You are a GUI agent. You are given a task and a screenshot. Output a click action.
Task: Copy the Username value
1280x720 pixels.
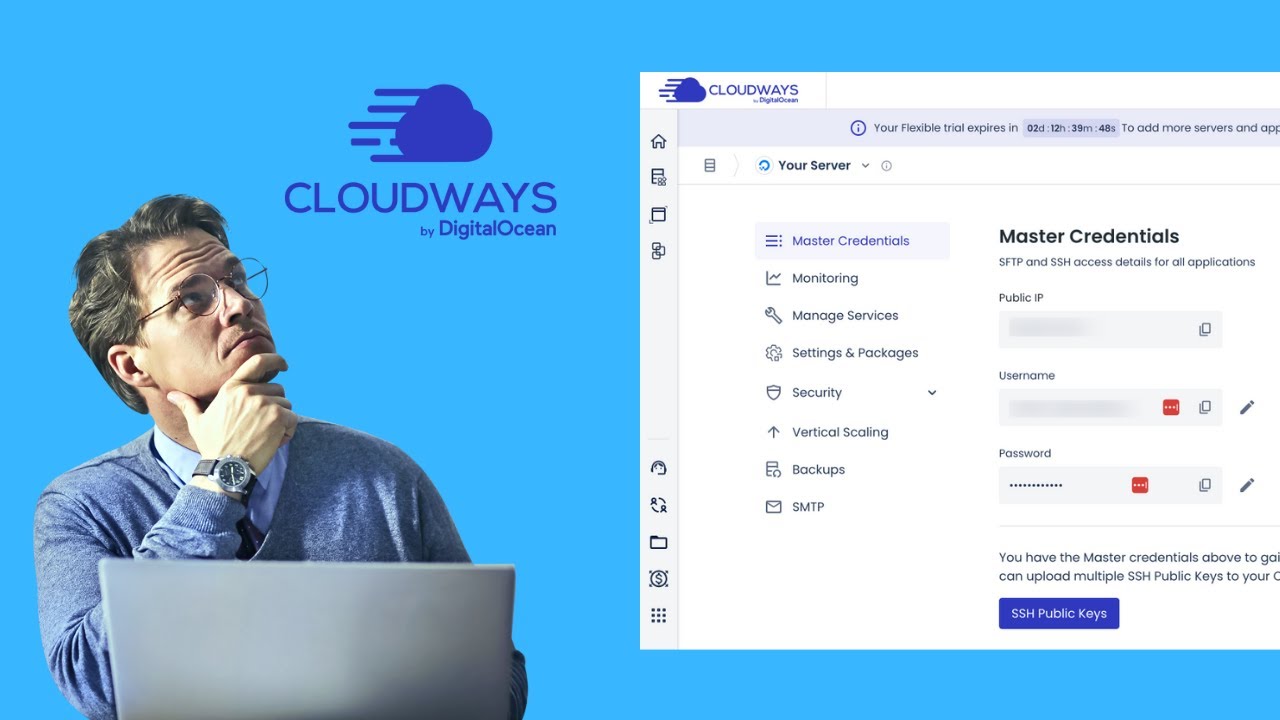(1205, 407)
